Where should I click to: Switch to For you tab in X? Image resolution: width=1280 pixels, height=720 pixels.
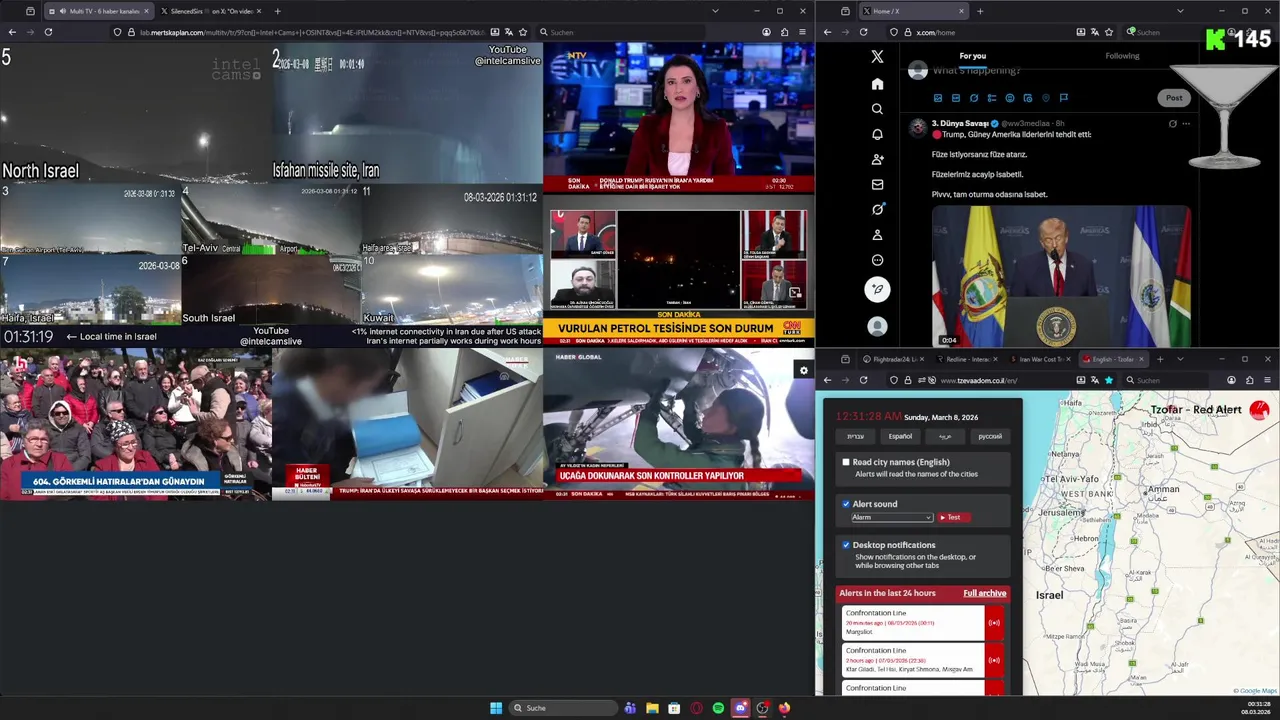click(x=972, y=56)
